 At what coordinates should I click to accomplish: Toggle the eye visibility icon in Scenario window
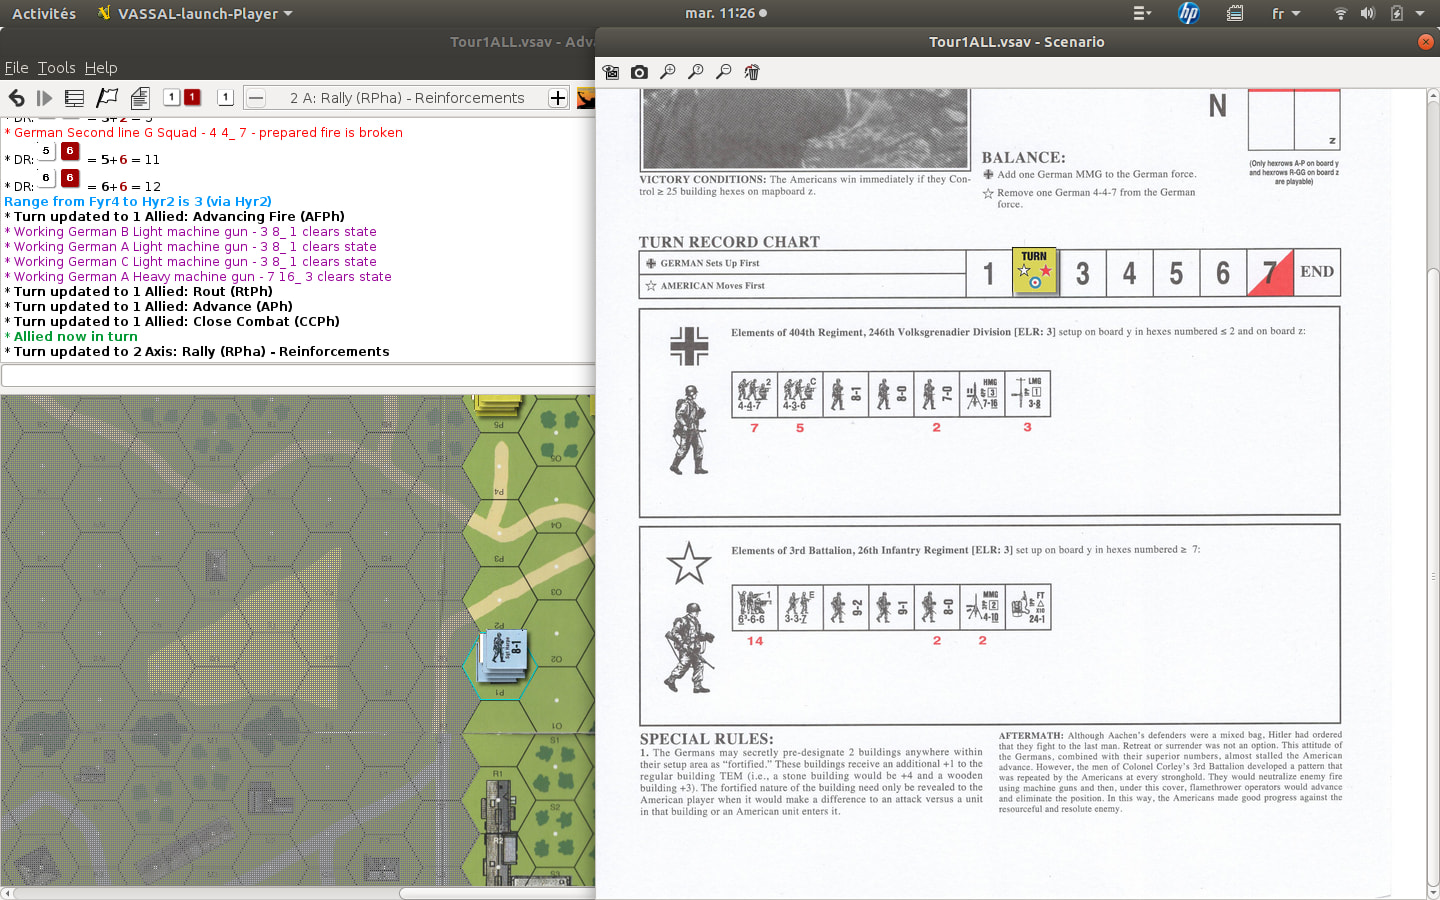pyautogui.click(x=611, y=72)
